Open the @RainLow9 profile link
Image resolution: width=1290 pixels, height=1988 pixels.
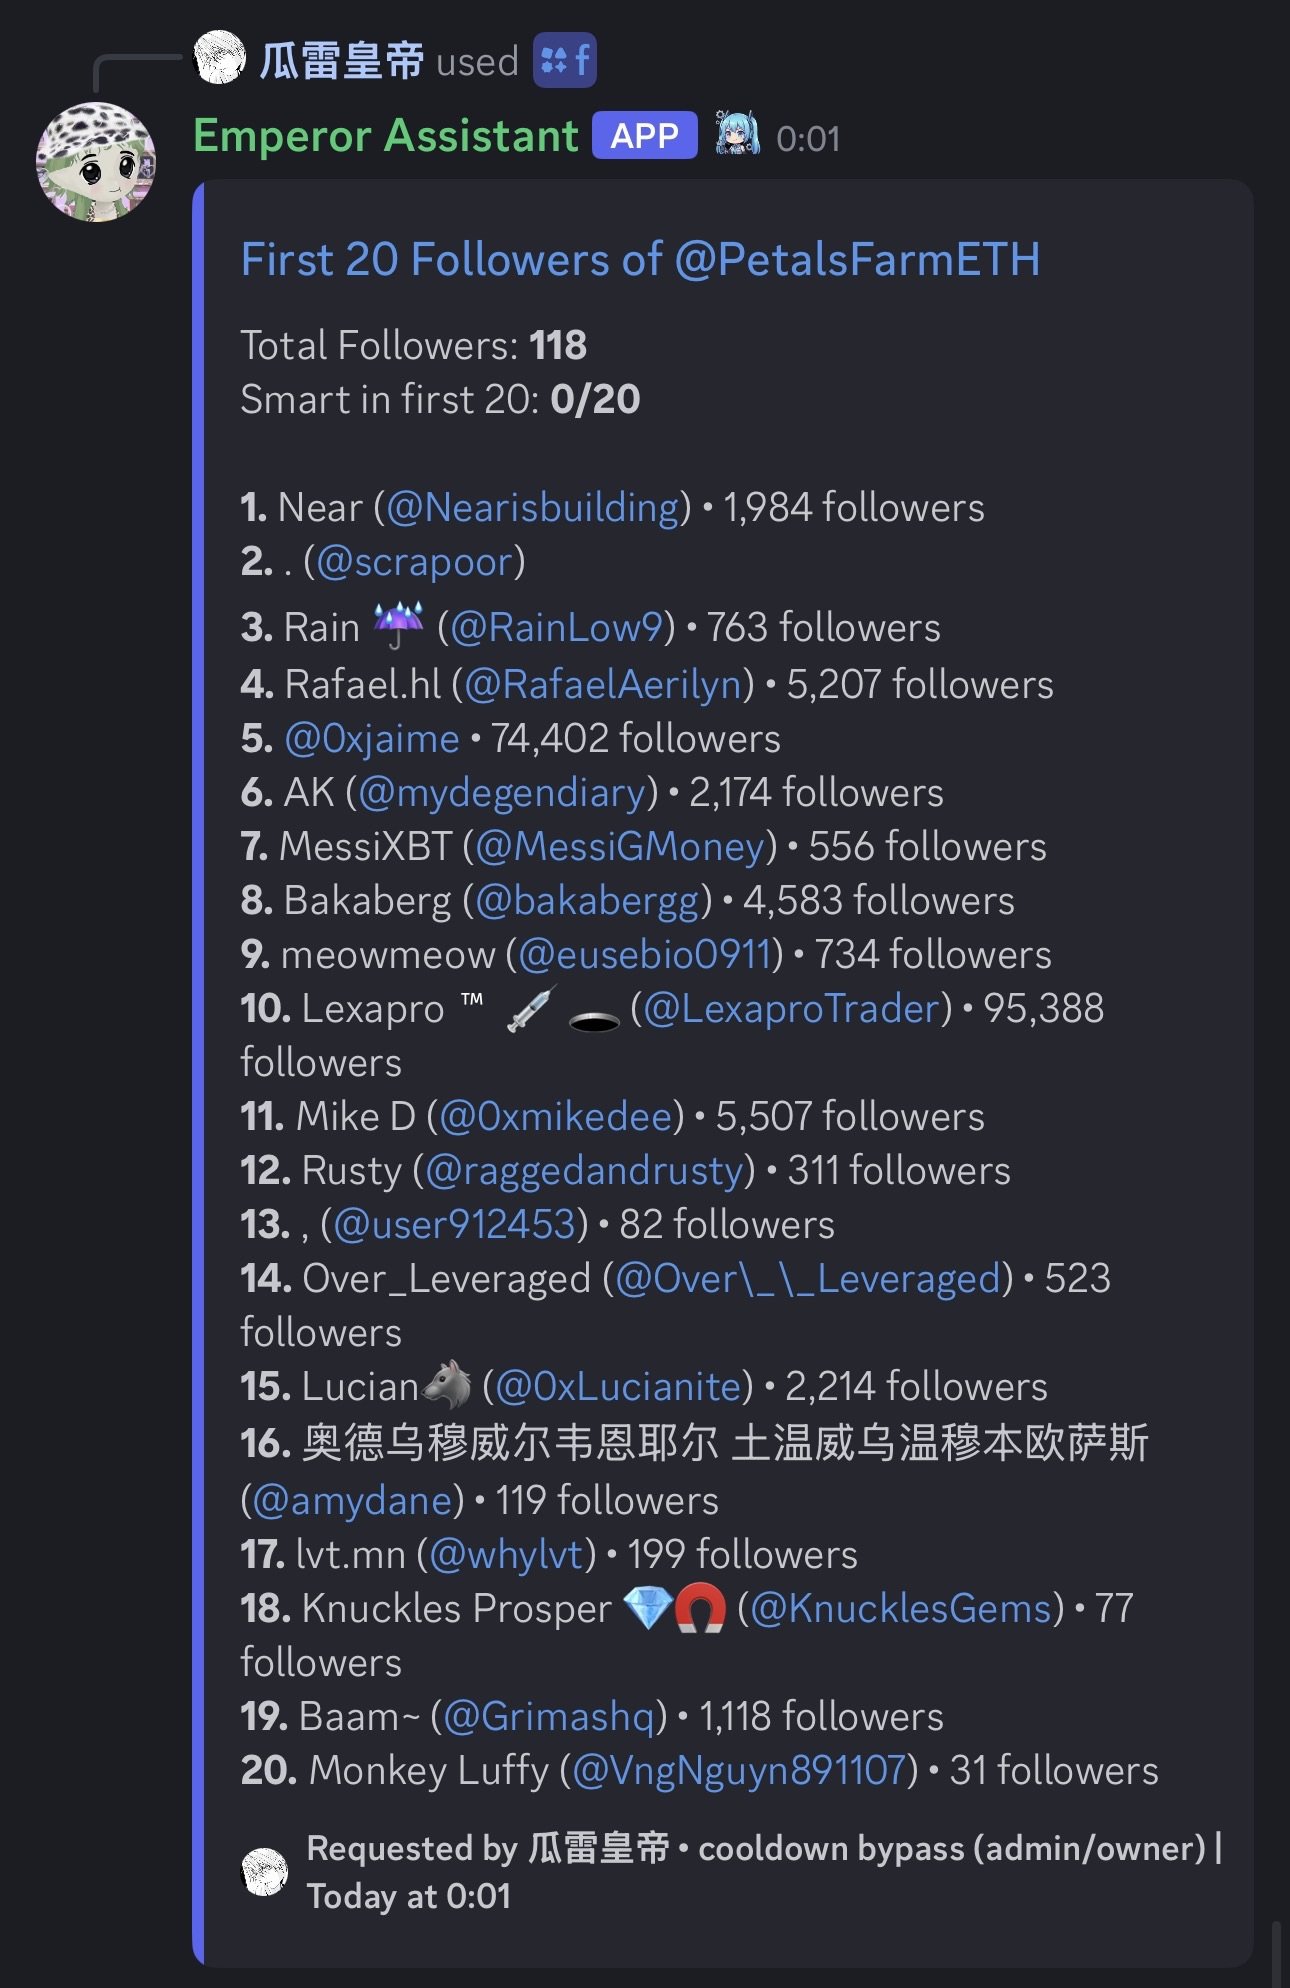pyautogui.click(x=556, y=628)
